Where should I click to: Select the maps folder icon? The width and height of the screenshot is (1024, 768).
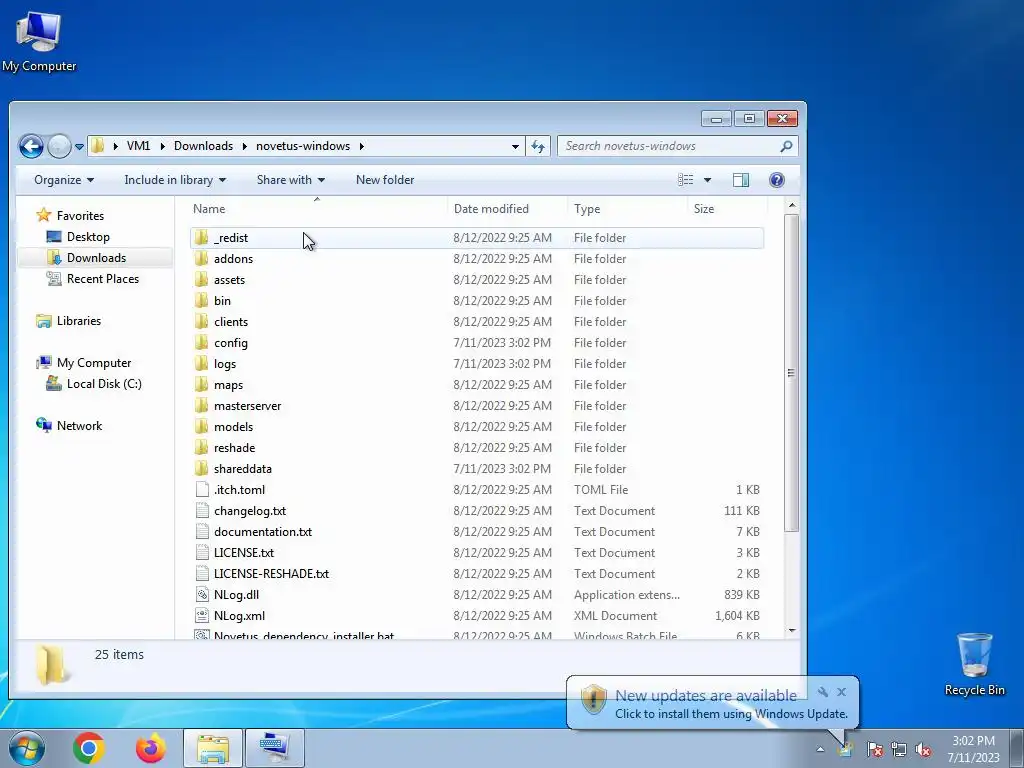coord(201,385)
